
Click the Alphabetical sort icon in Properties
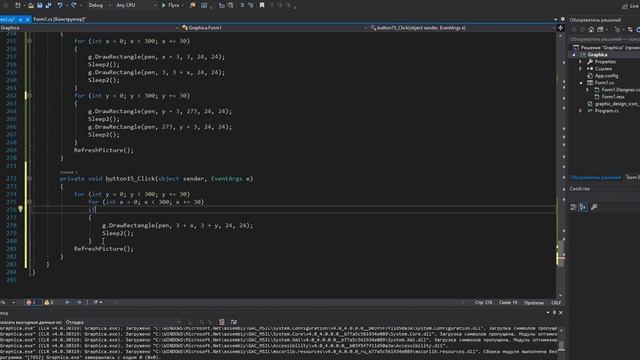click(583, 207)
